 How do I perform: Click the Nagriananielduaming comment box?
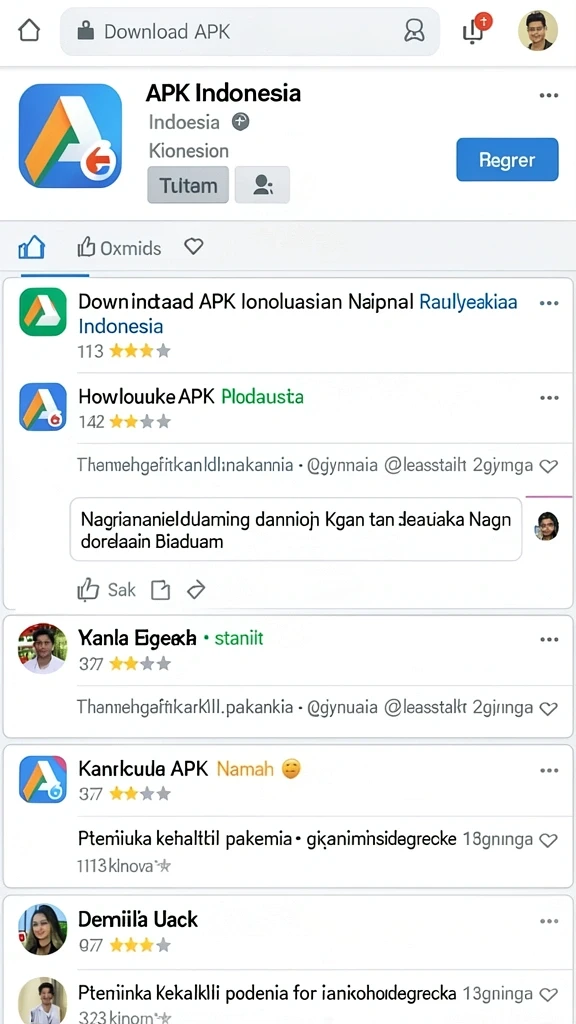click(x=295, y=529)
